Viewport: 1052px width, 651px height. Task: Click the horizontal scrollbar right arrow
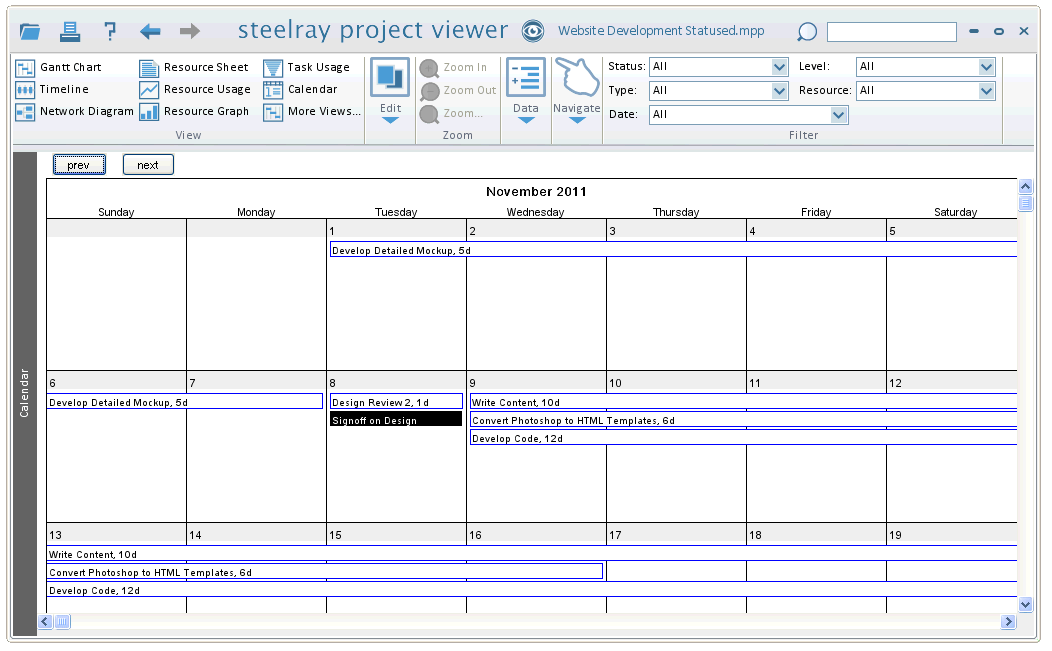pos(1007,622)
